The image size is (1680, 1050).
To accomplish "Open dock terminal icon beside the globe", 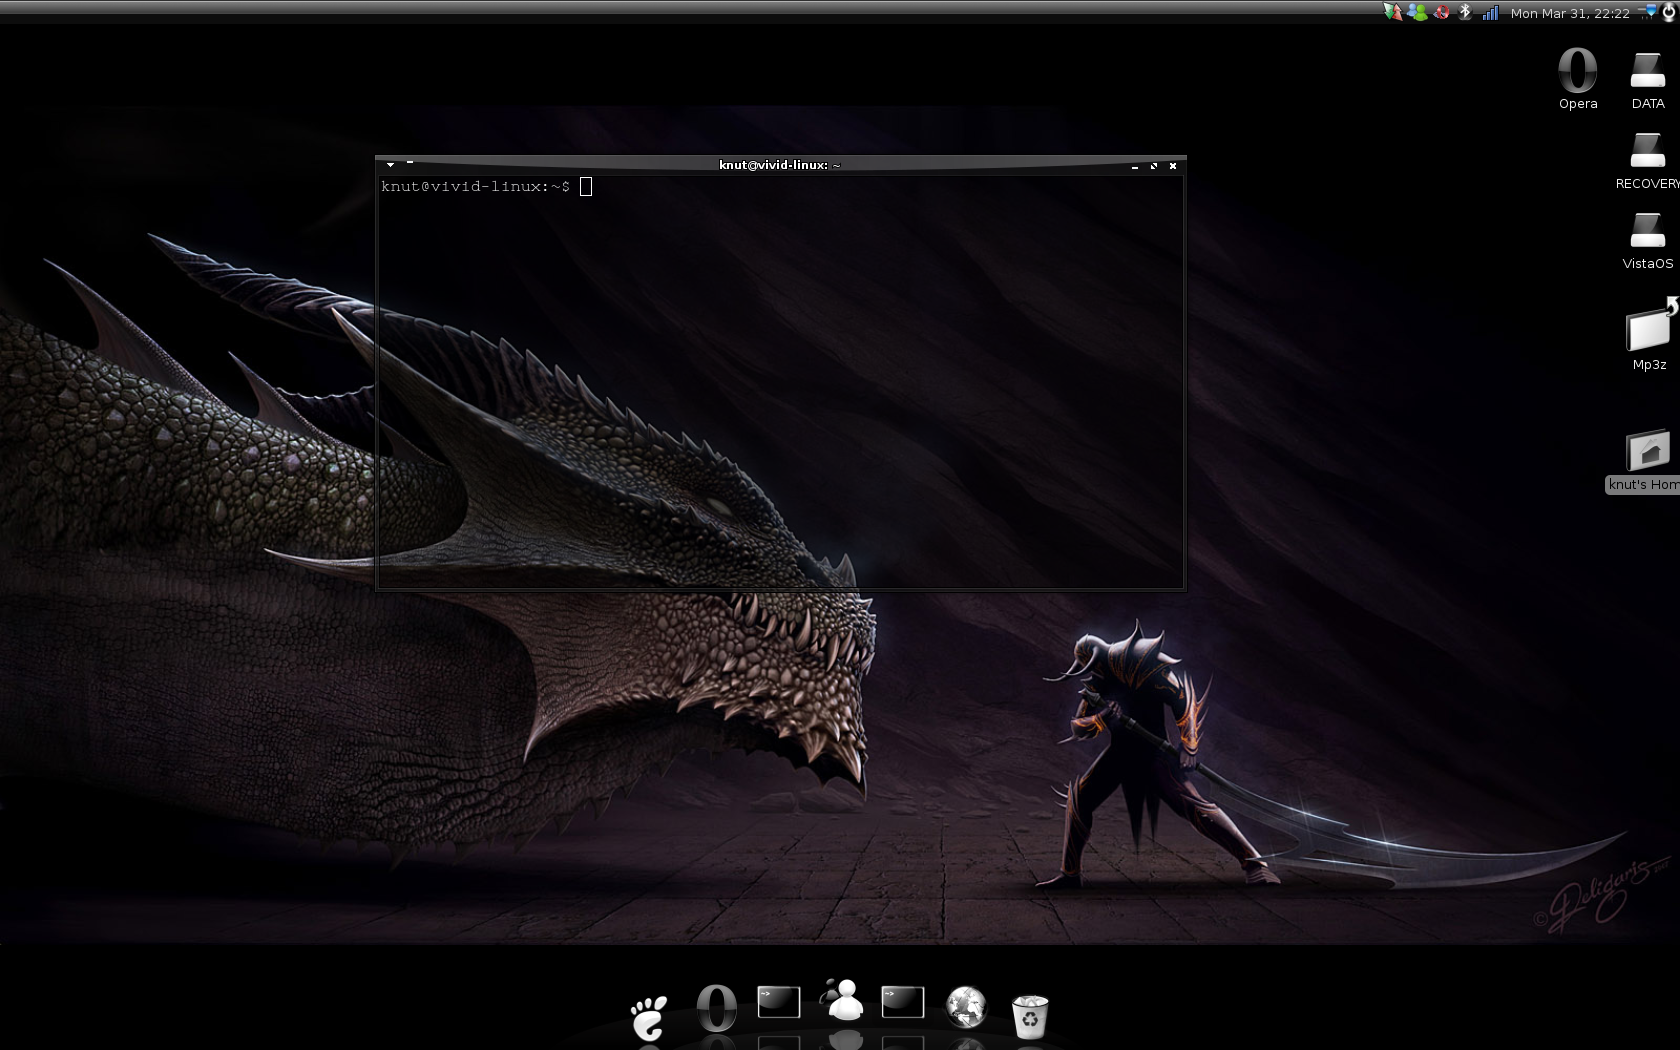I will [x=903, y=1002].
